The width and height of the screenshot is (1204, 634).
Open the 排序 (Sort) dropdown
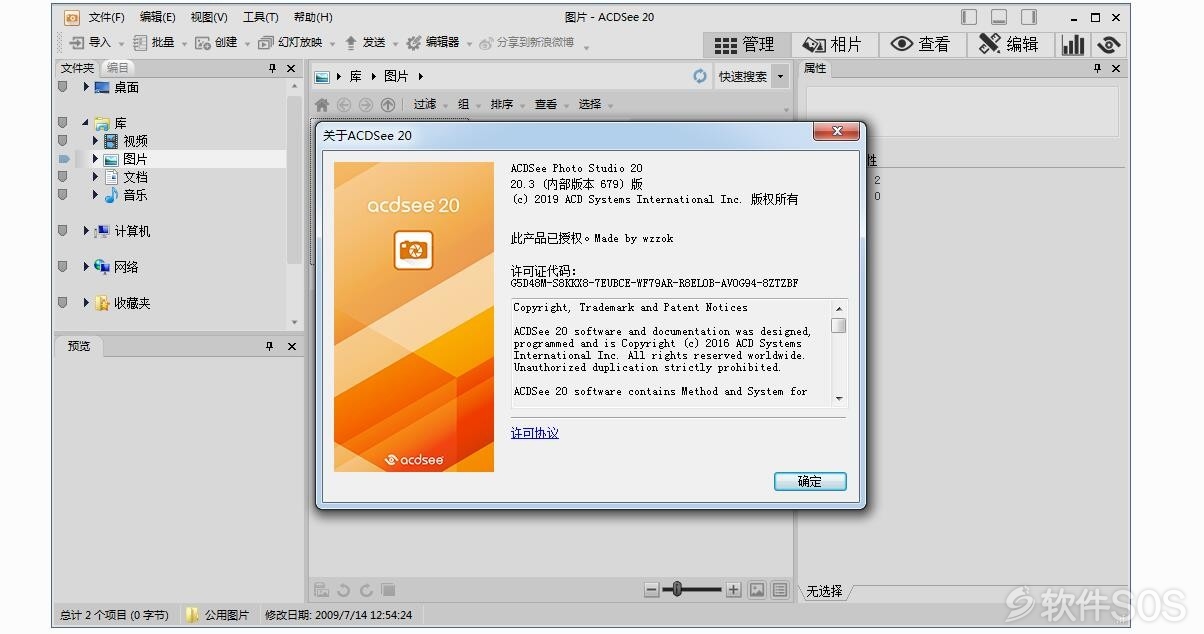[x=506, y=105]
